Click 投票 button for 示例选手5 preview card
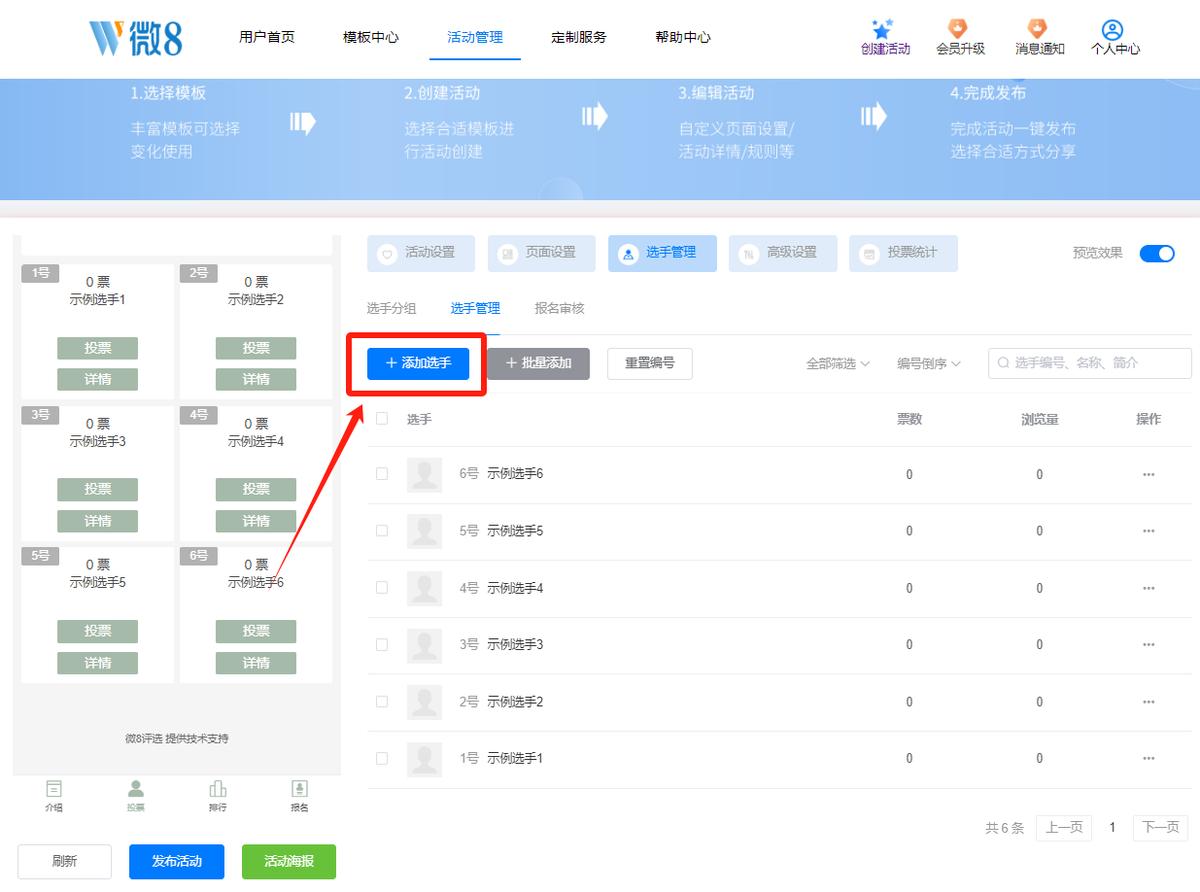Image resolution: width=1200 pixels, height=892 pixels. click(x=97, y=631)
